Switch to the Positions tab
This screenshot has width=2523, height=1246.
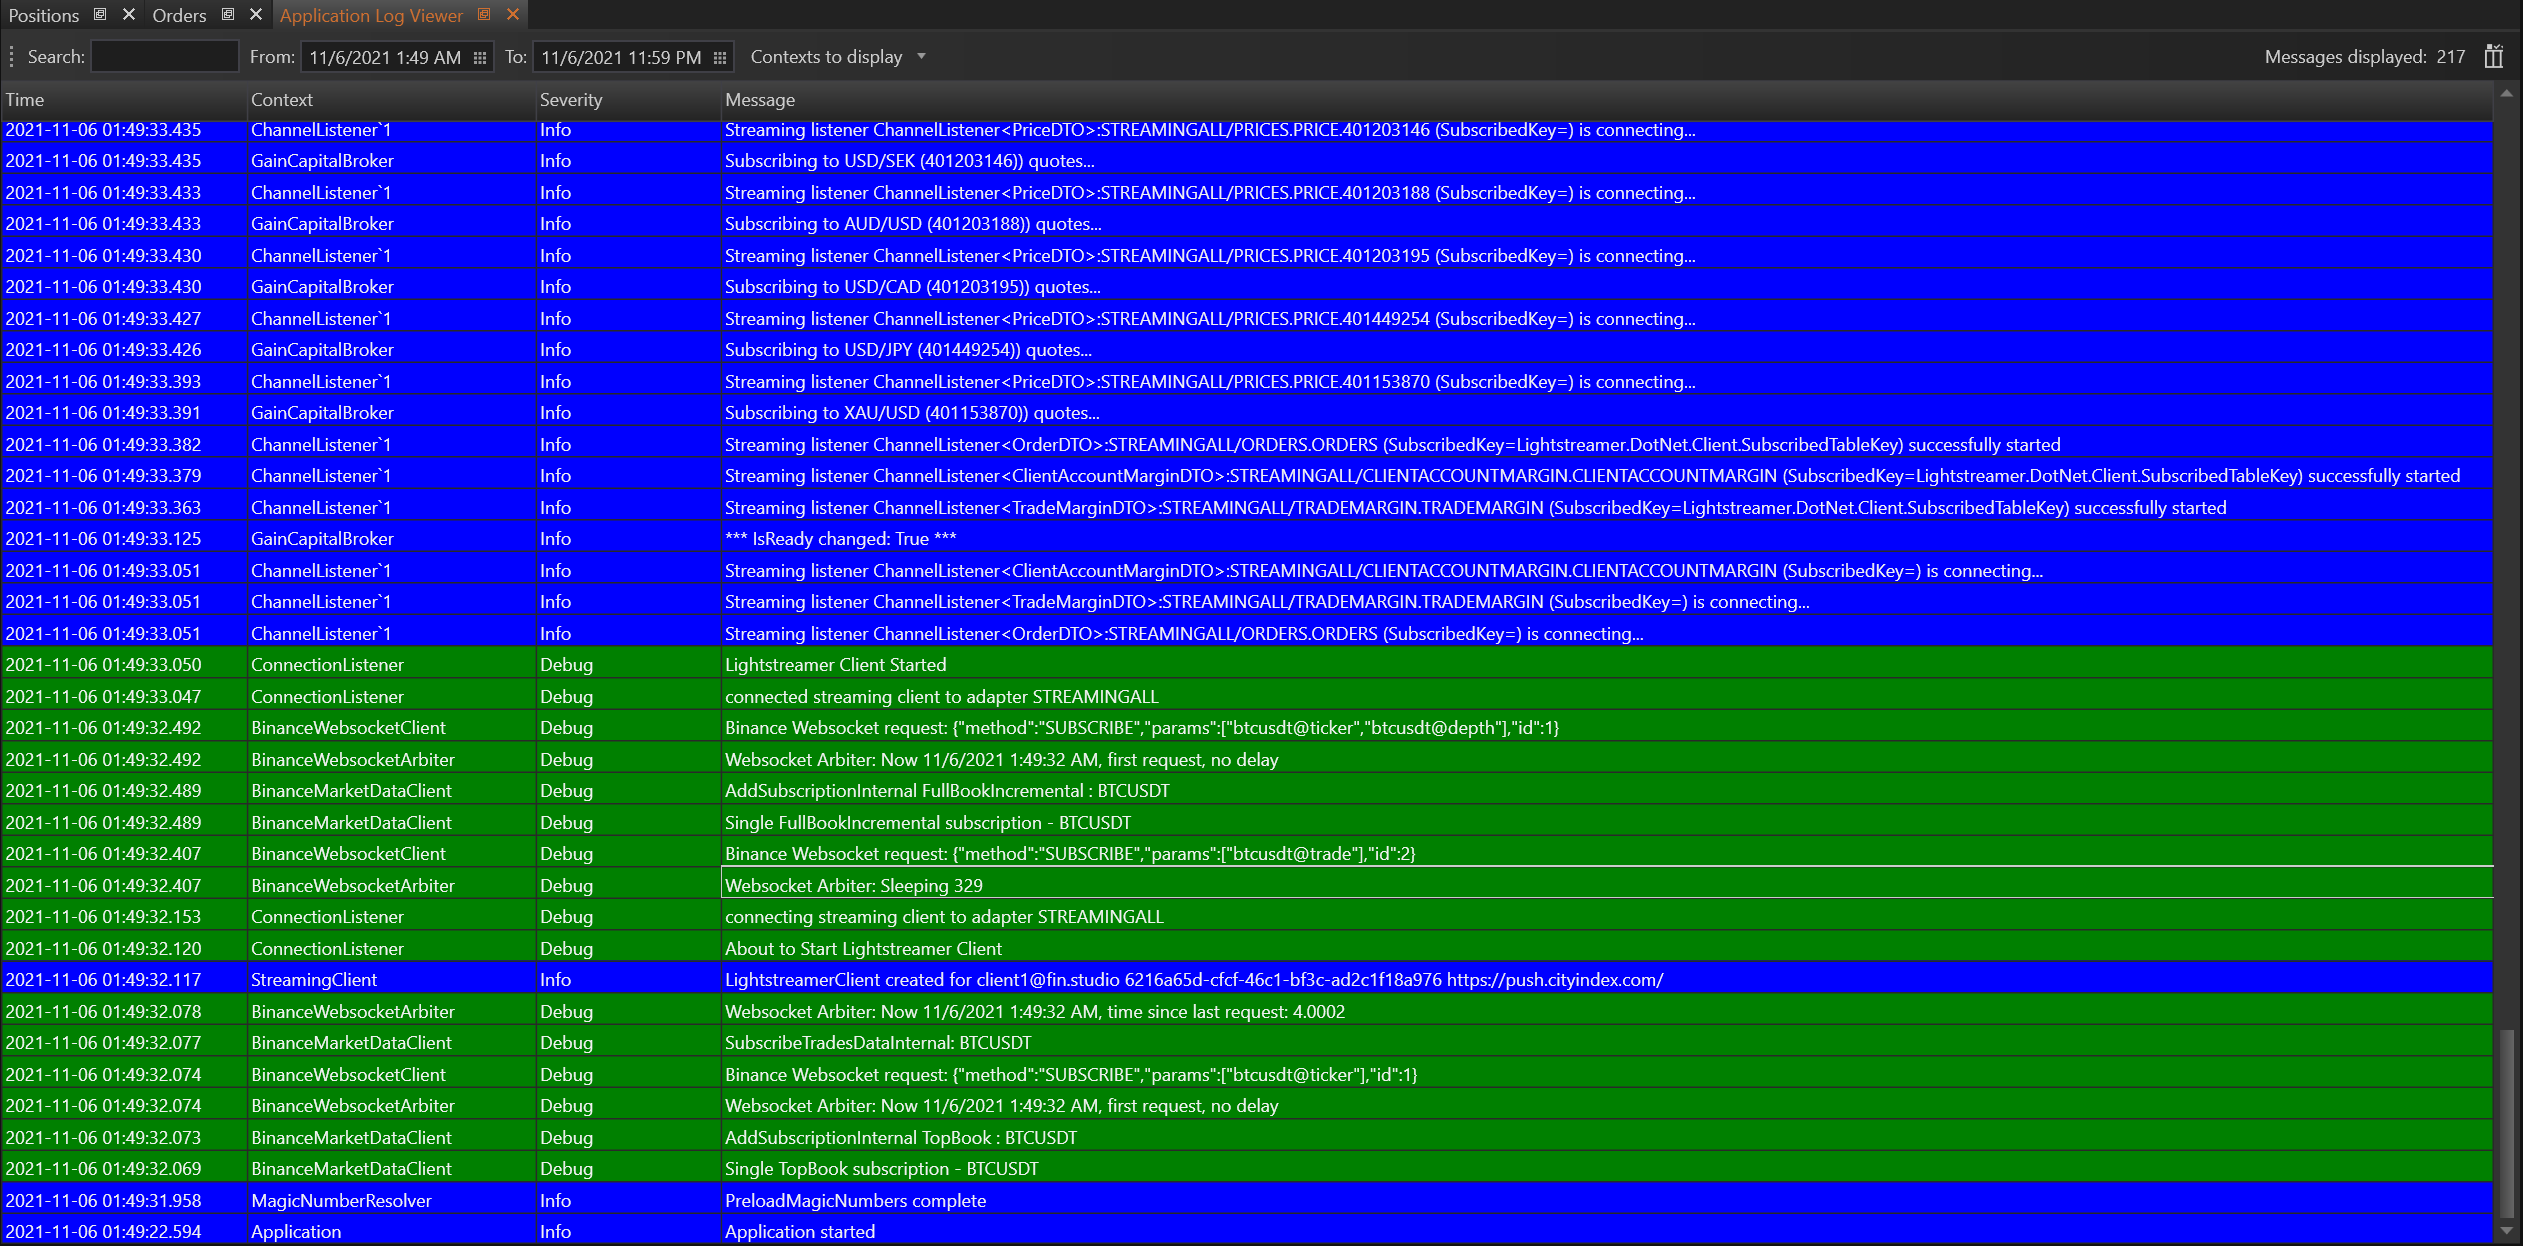pyautogui.click(x=44, y=15)
